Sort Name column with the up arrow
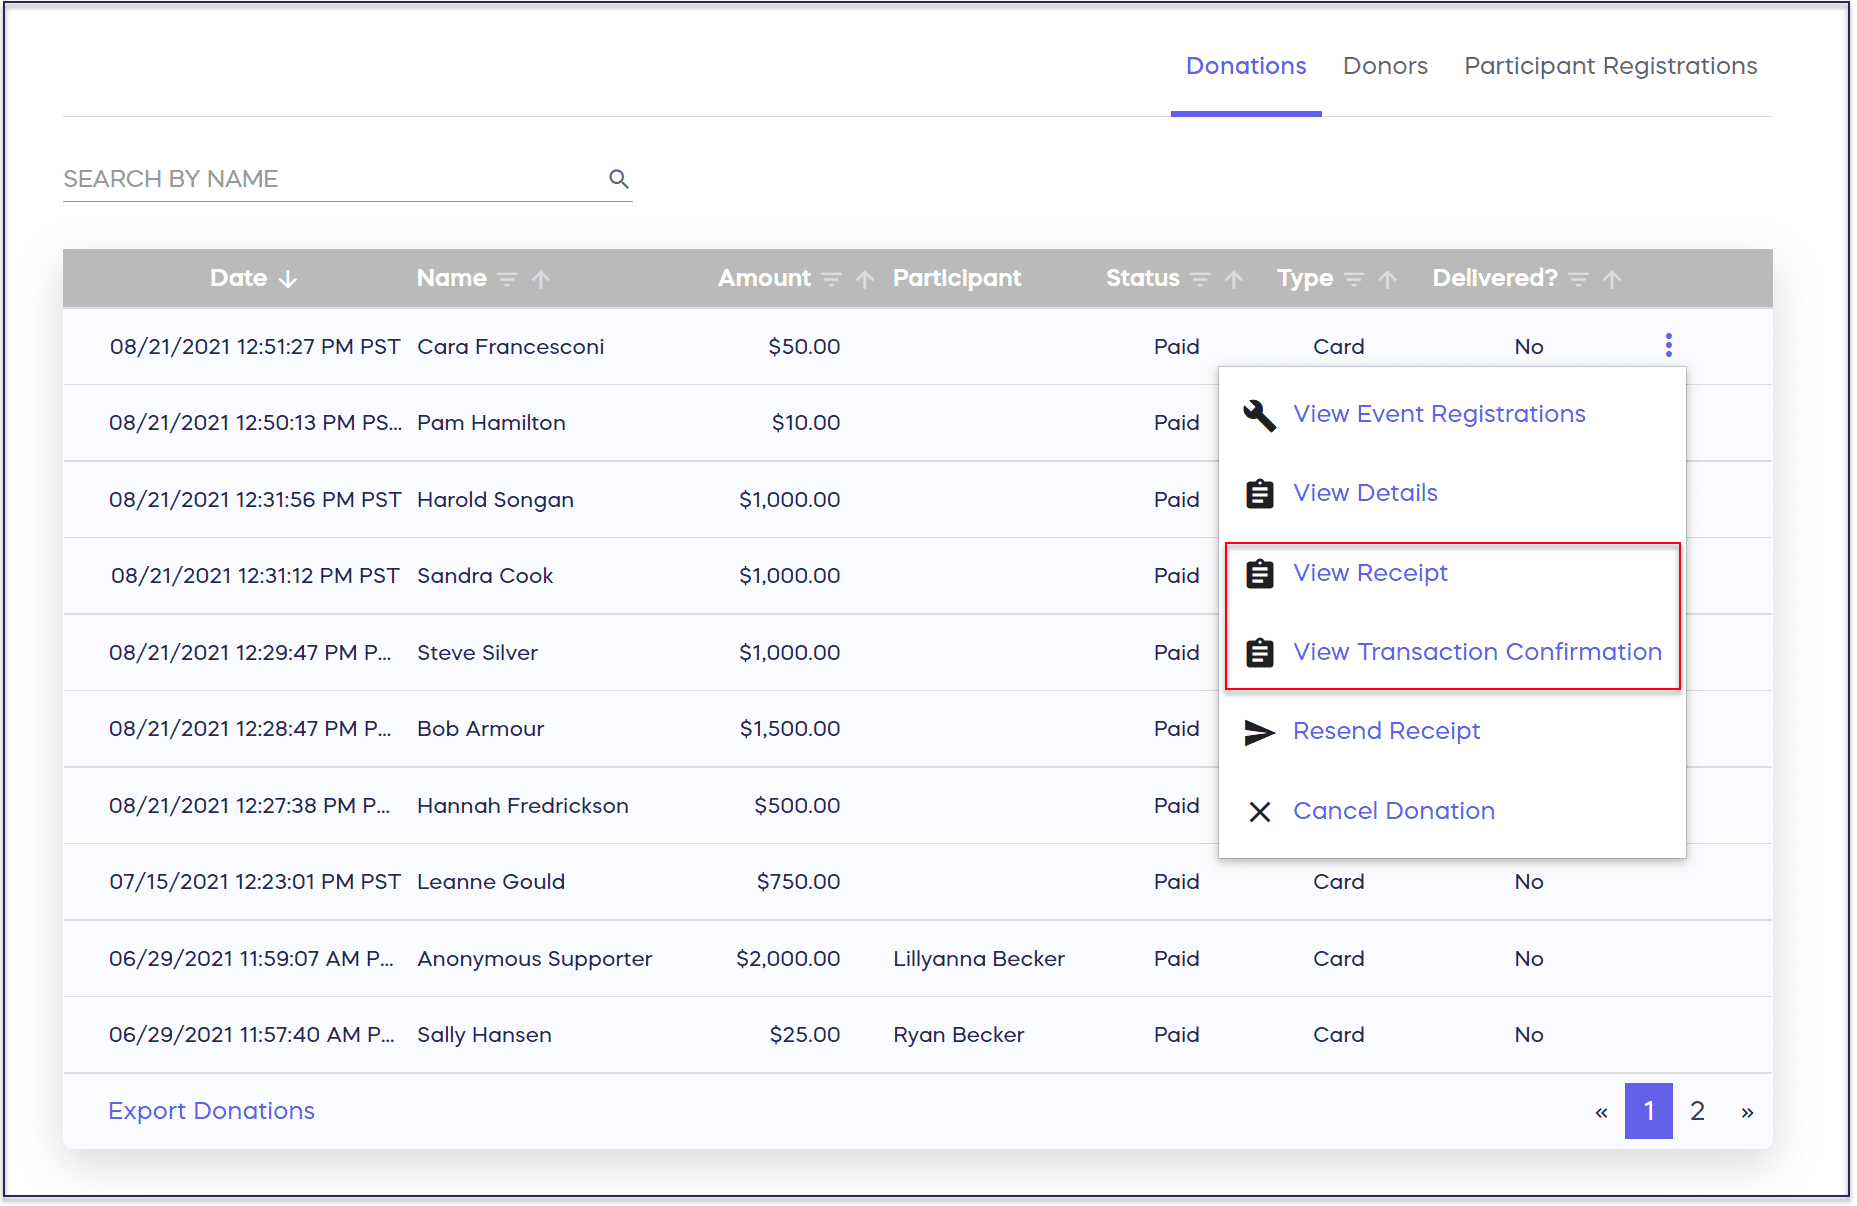 coord(541,279)
